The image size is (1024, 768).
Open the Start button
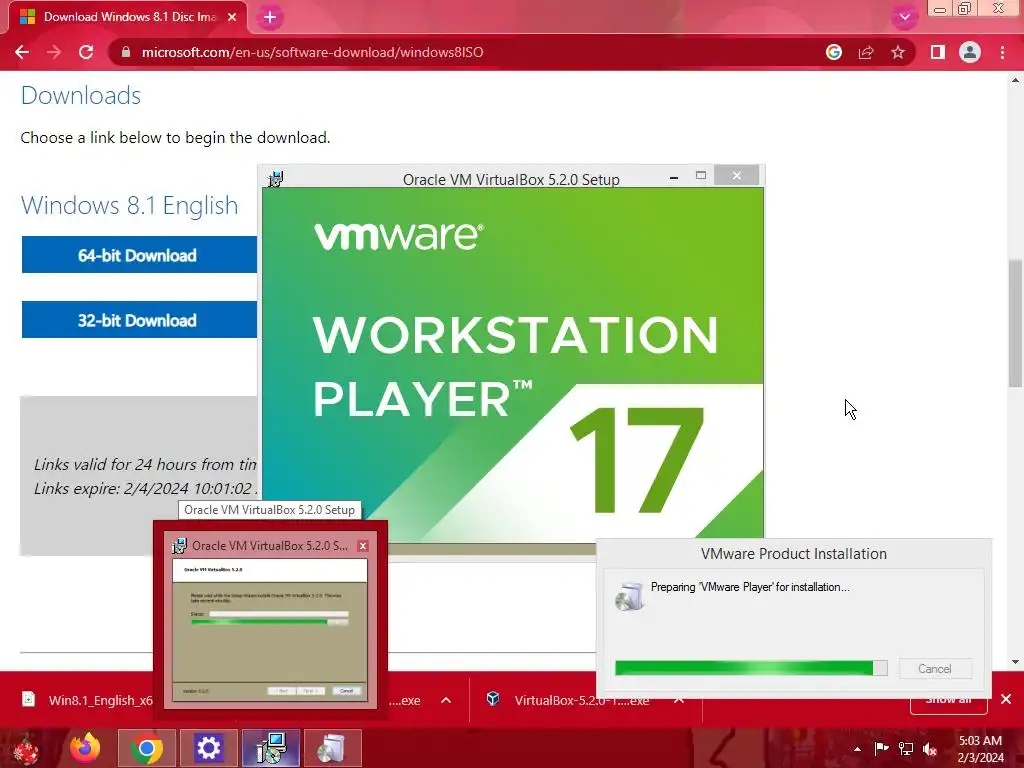pyautogui.click(x=27, y=748)
